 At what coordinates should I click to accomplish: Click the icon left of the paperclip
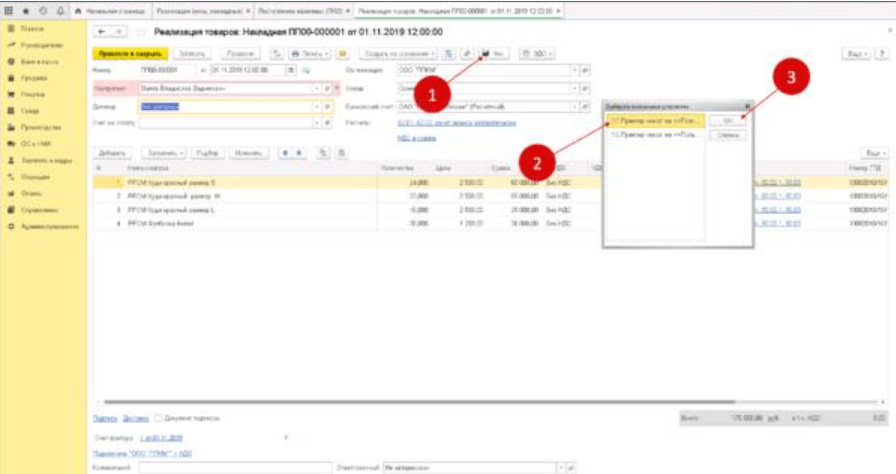pos(449,54)
